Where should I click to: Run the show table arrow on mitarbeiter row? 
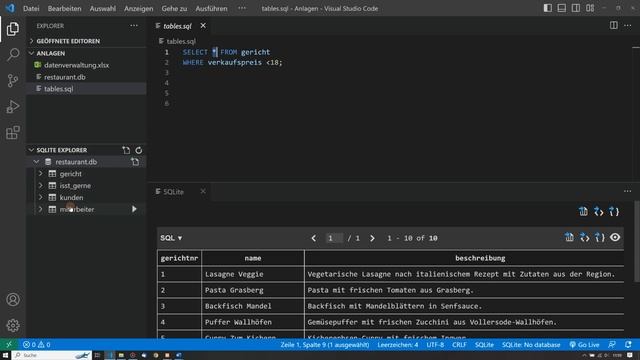[134, 209]
